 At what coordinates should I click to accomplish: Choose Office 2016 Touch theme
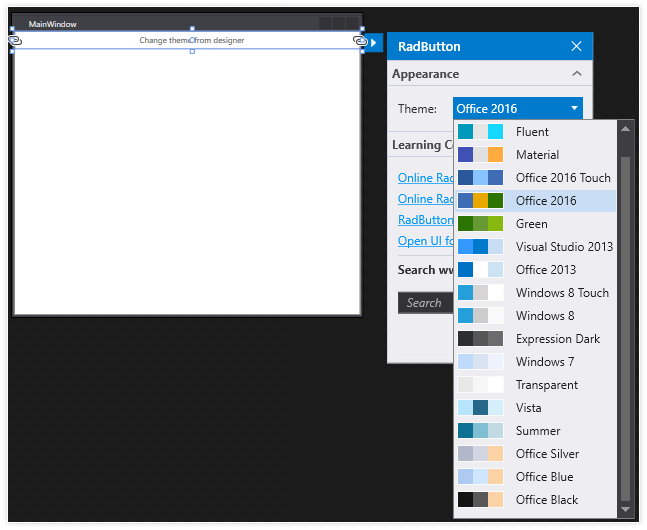point(536,177)
